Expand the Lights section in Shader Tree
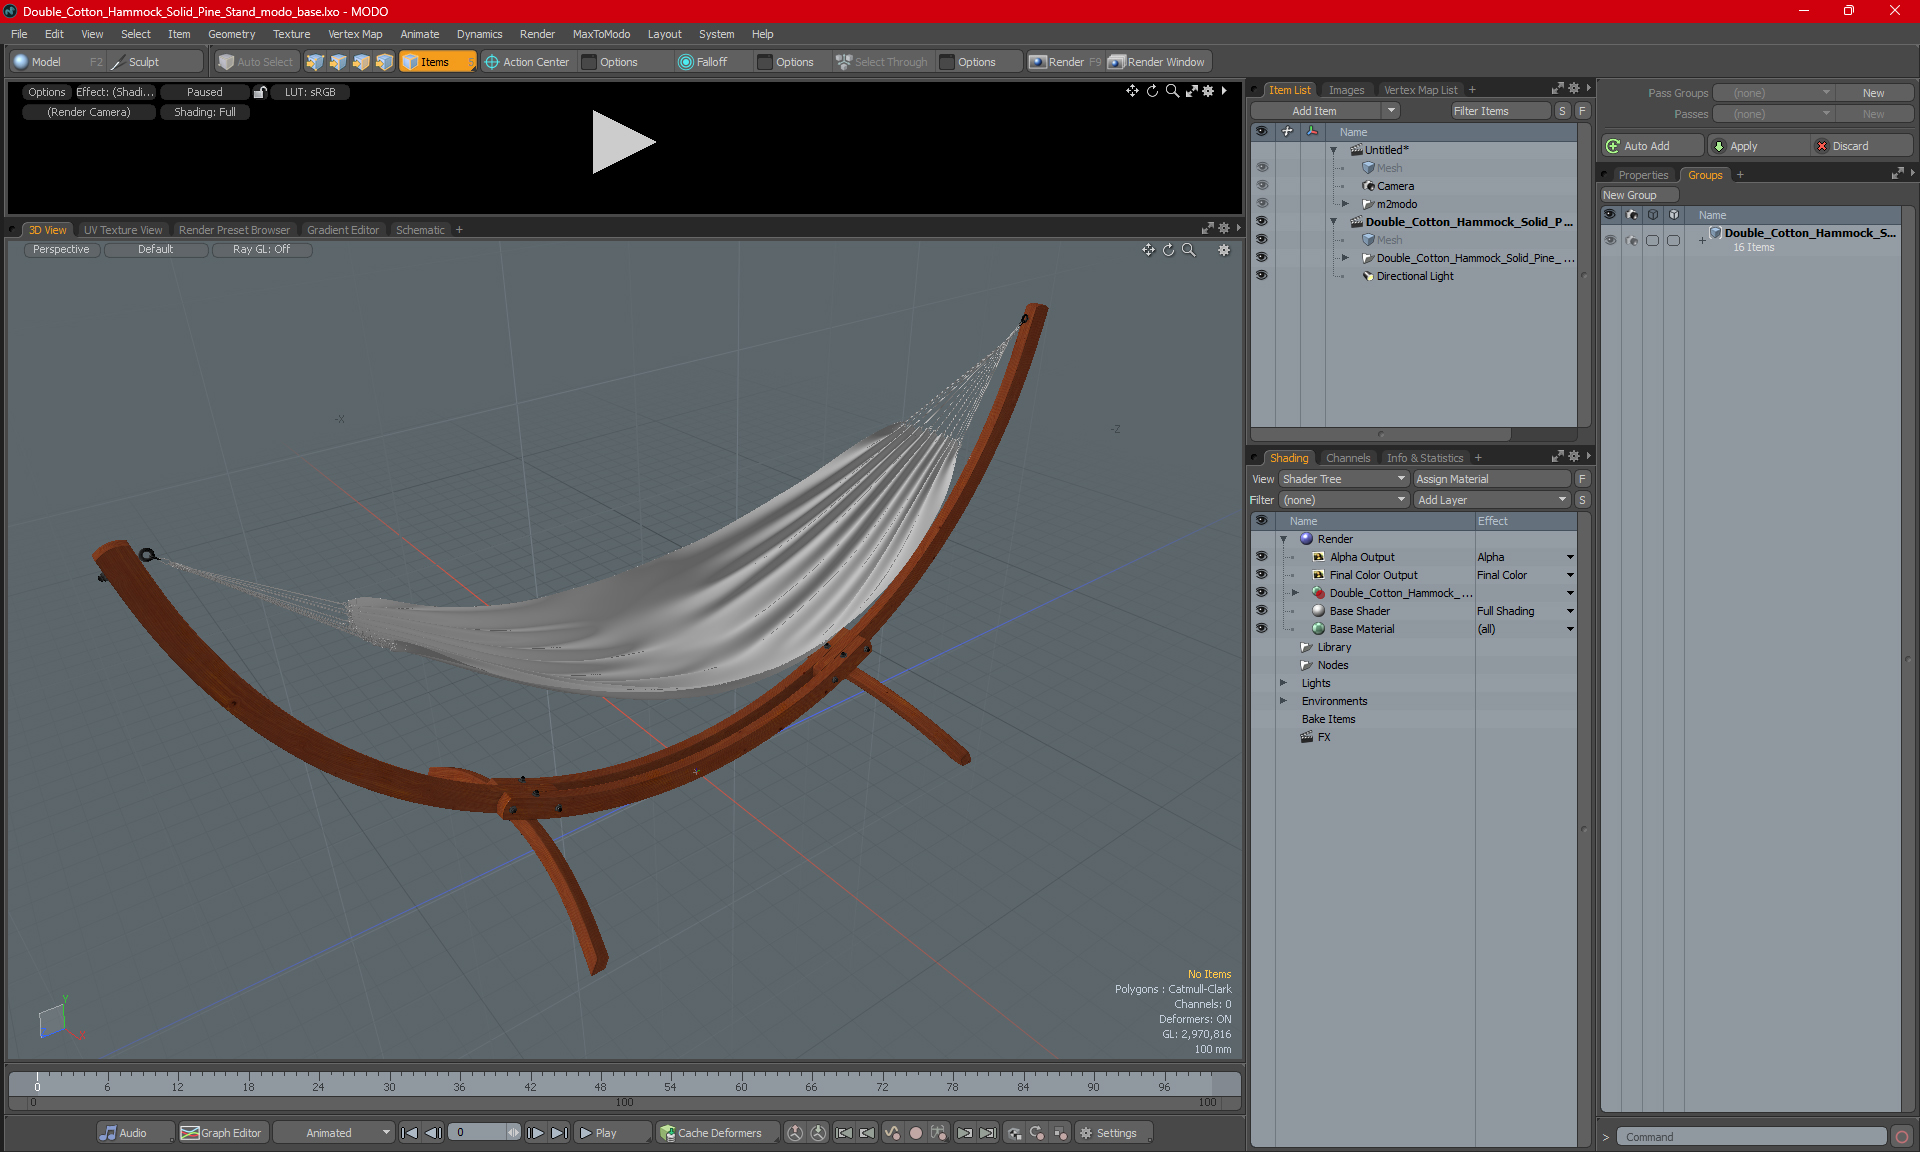The height and width of the screenshot is (1152, 1920). click(x=1286, y=682)
